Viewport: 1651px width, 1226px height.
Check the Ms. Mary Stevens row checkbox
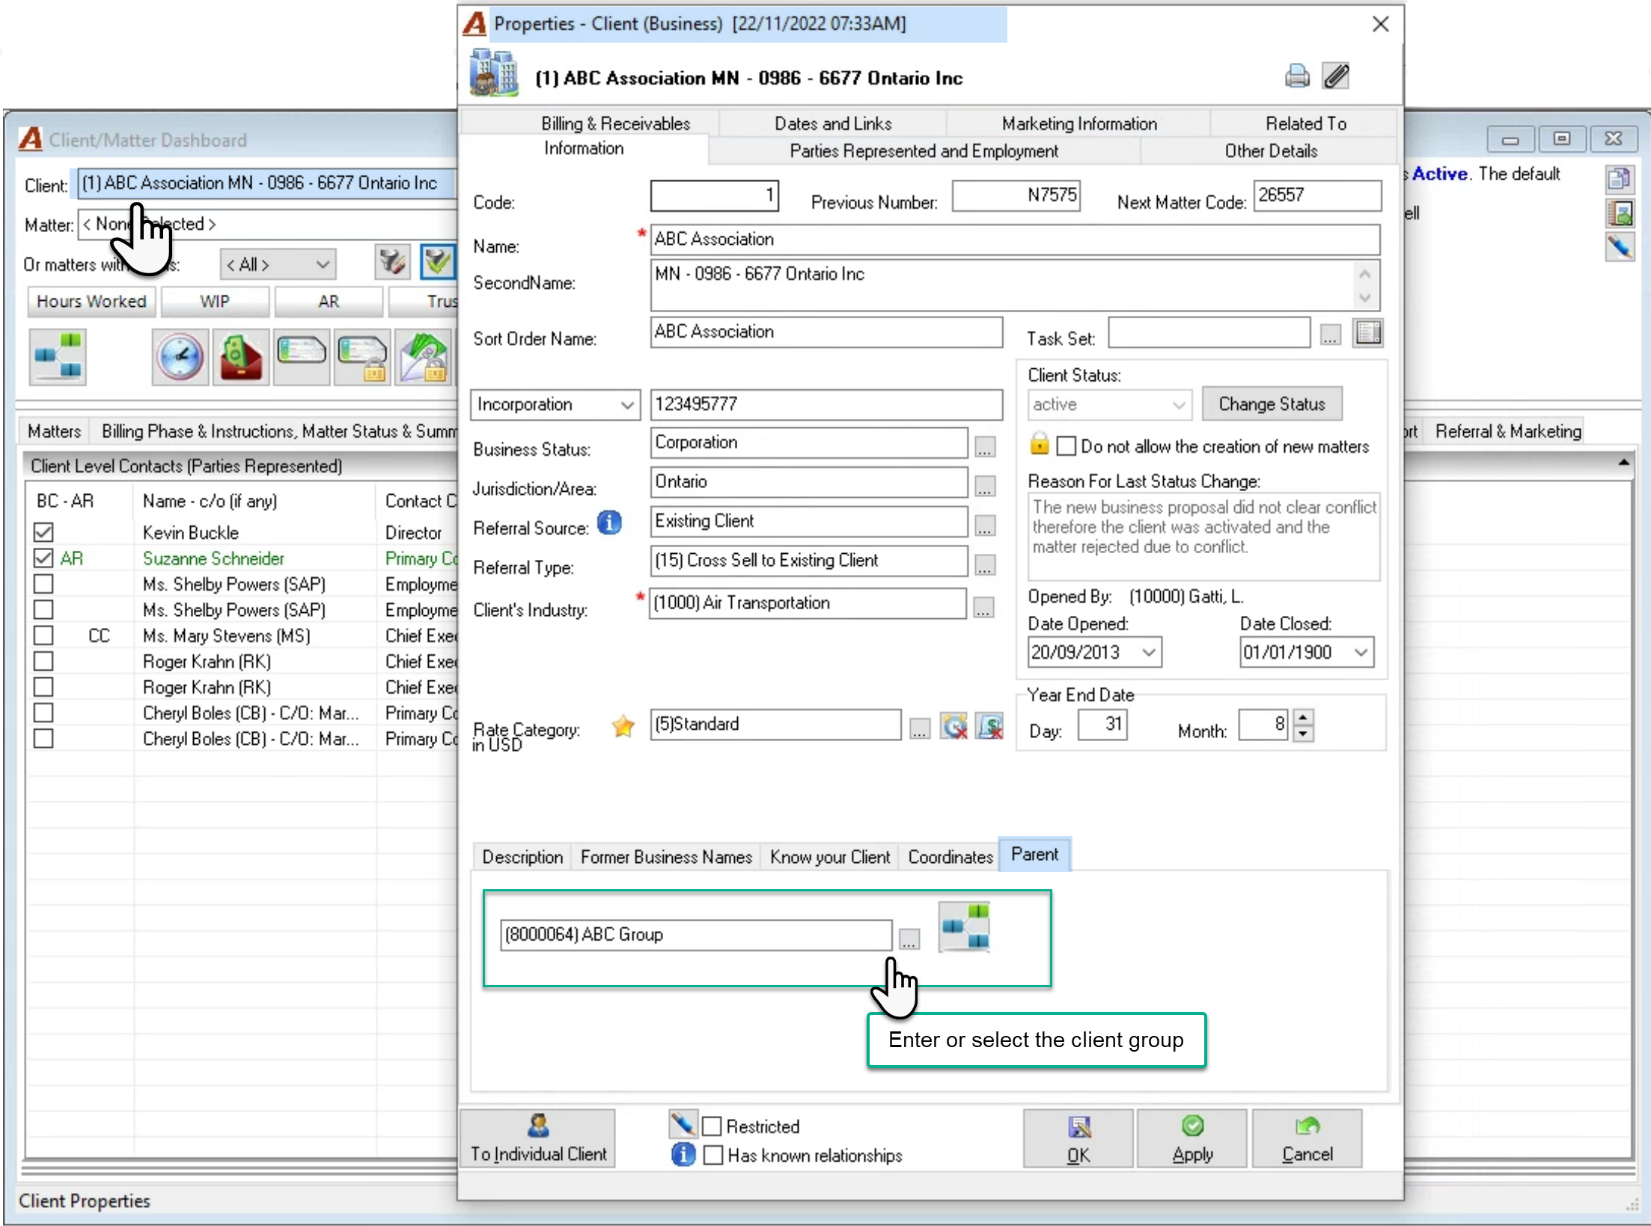coord(43,635)
